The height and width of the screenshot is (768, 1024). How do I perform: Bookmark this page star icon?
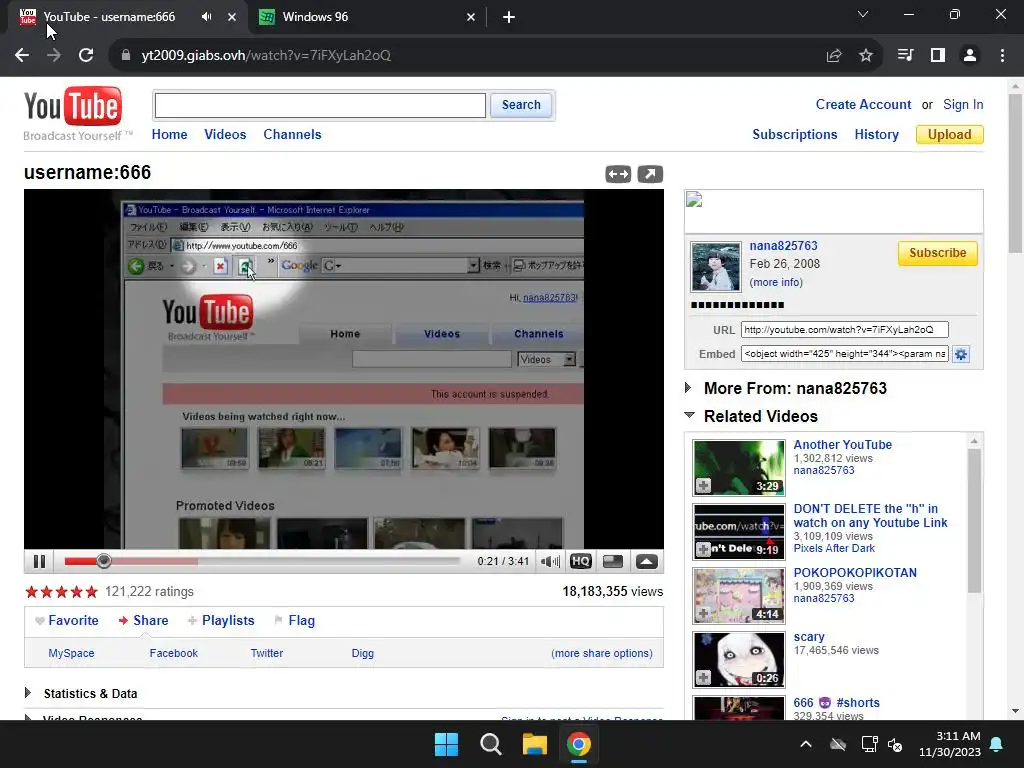[x=865, y=56]
